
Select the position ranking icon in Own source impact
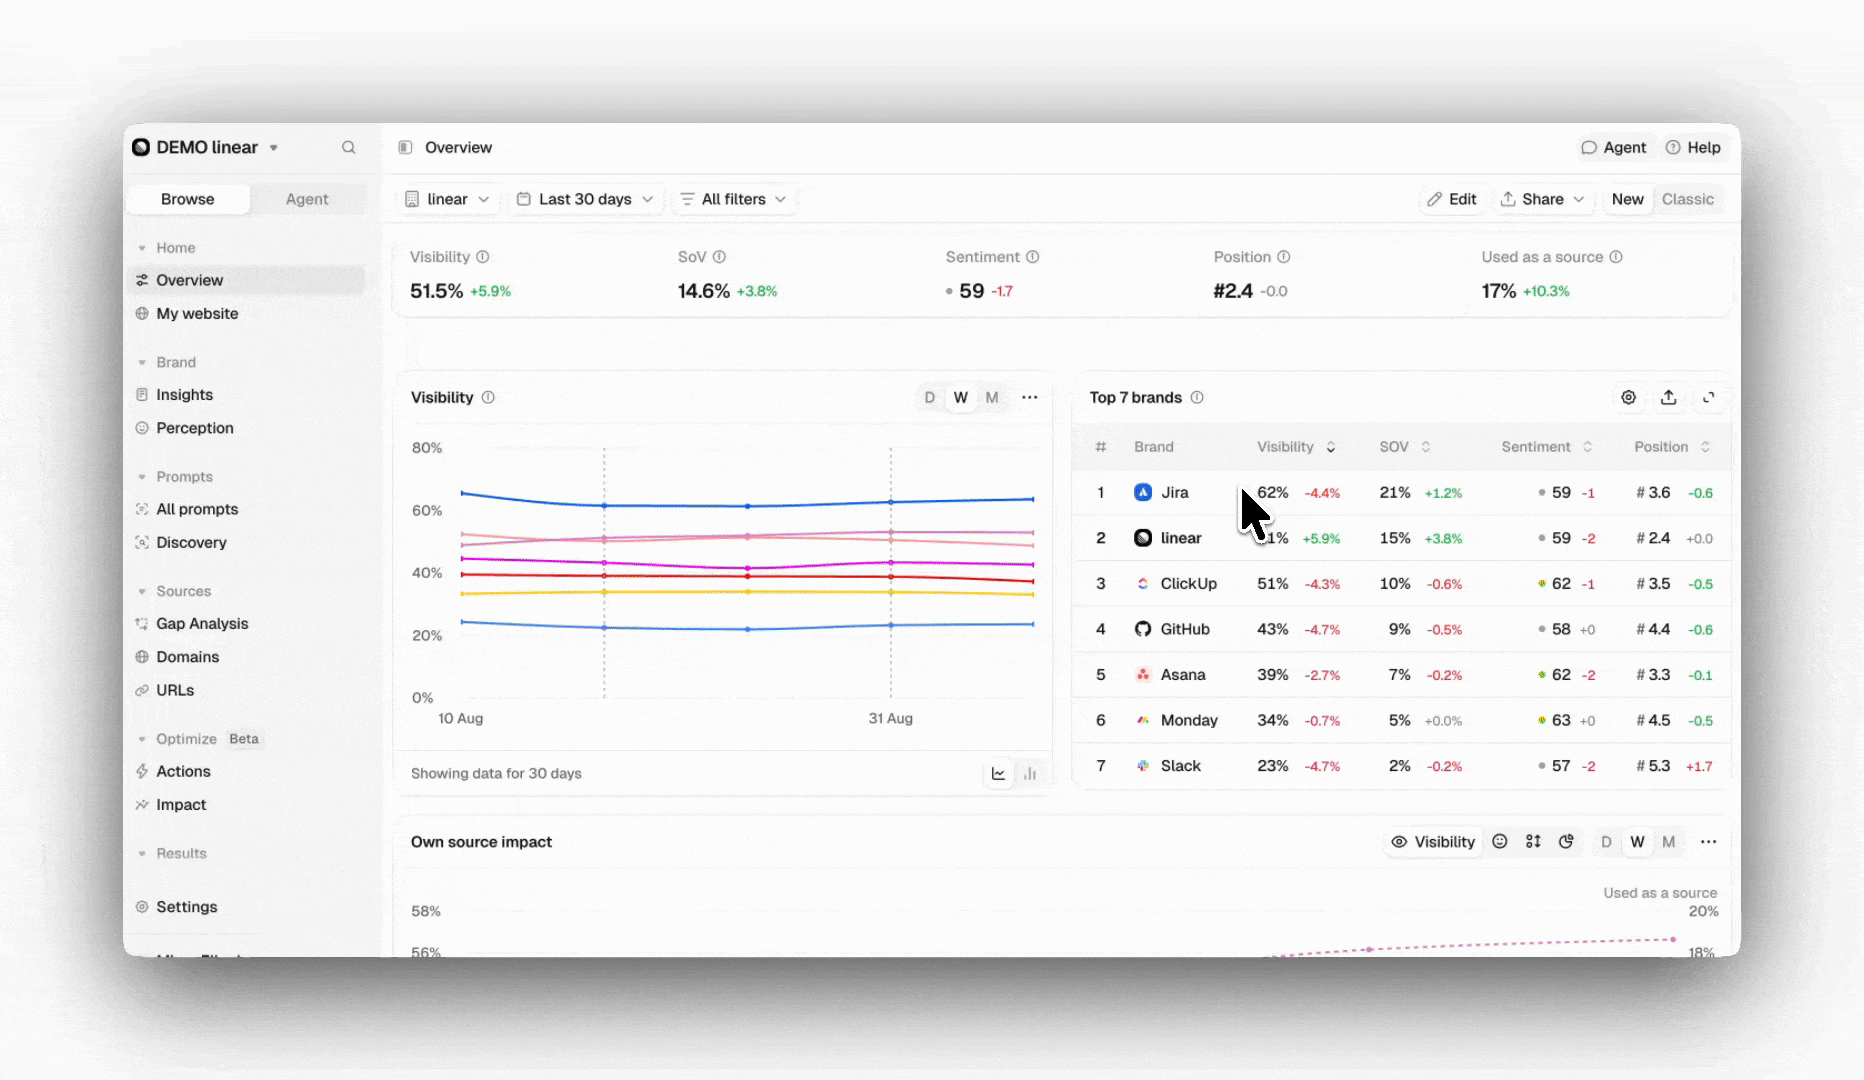tap(1533, 842)
